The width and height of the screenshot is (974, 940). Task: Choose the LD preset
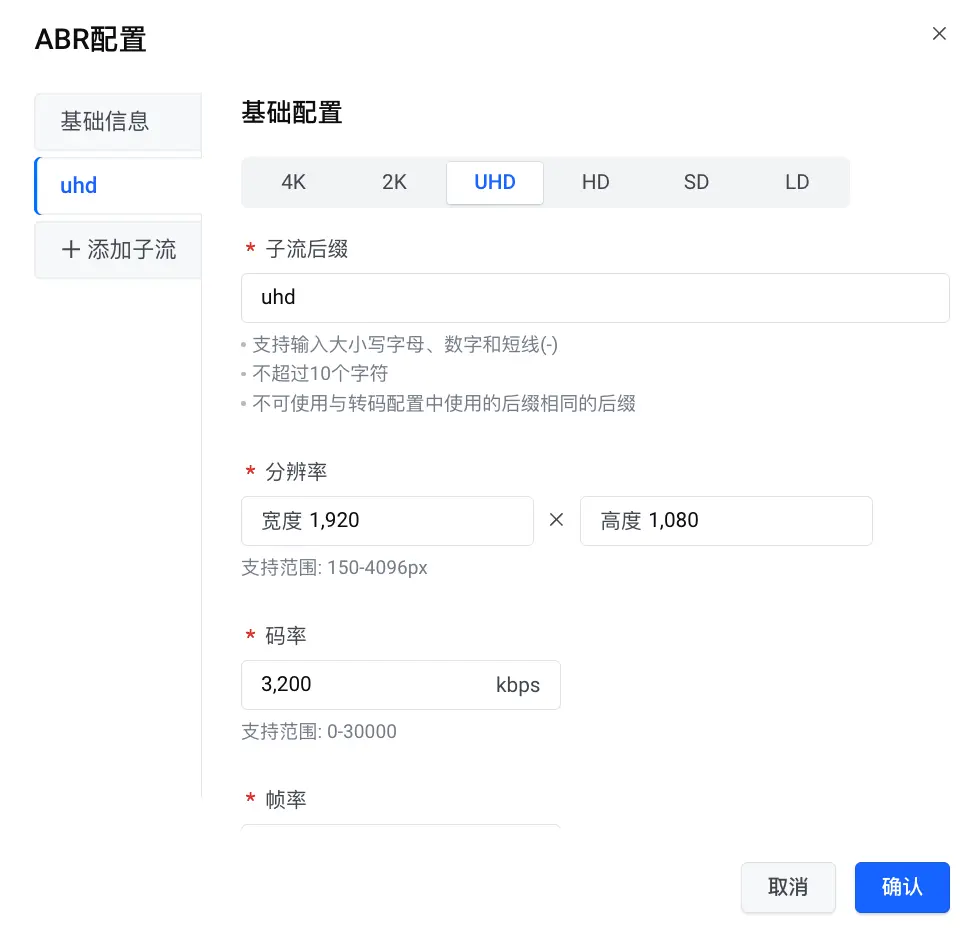tap(796, 182)
